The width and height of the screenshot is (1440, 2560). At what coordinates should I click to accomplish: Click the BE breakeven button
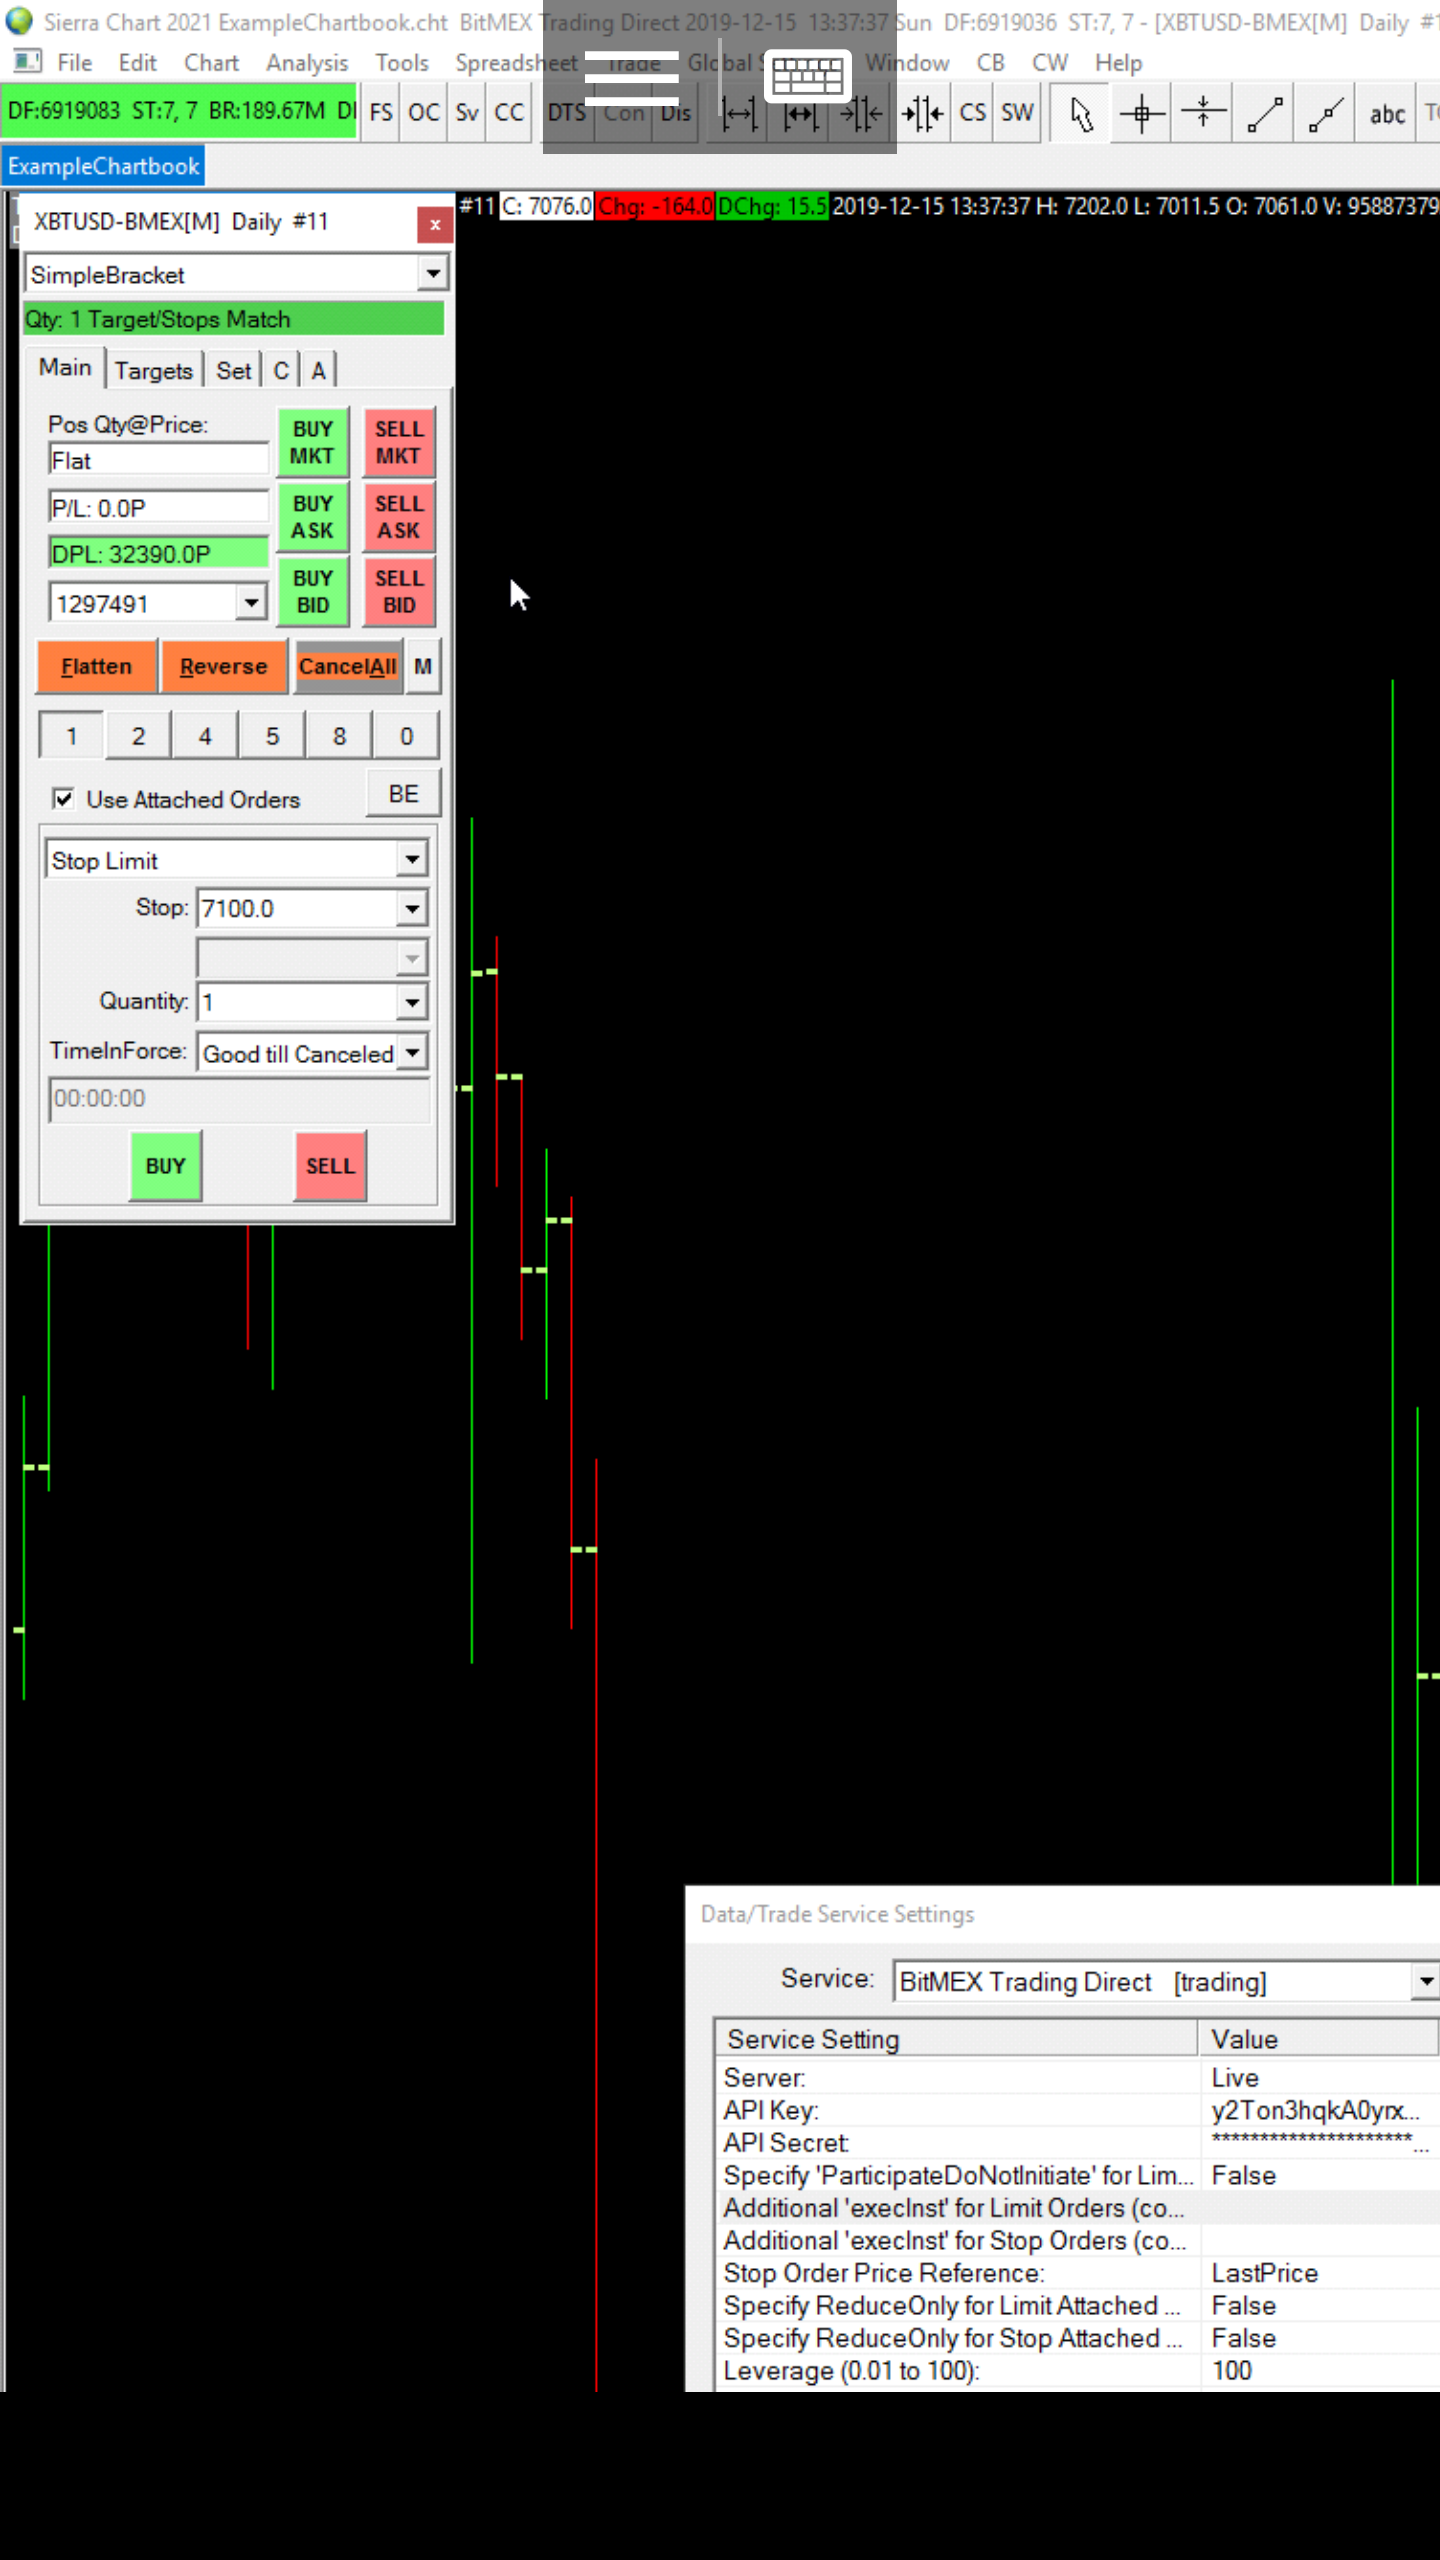tap(403, 794)
